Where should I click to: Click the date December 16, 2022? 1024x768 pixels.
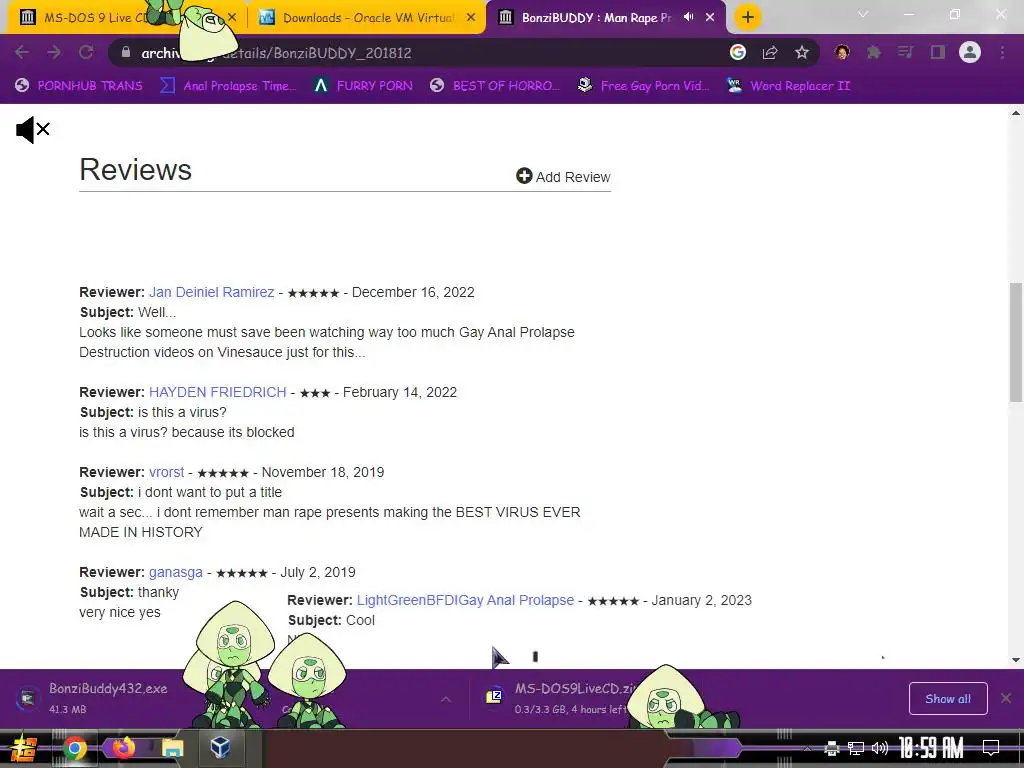pyautogui.click(x=413, y=292)
